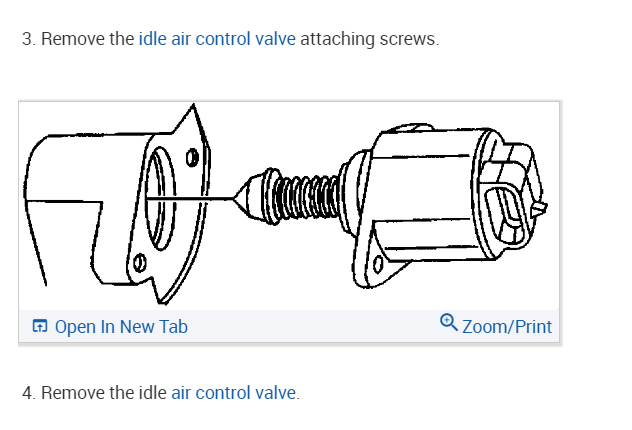Screen dimensions: 632x430
Task: Click the "Open In New Tab" text
Action: (x=121, y=327)
